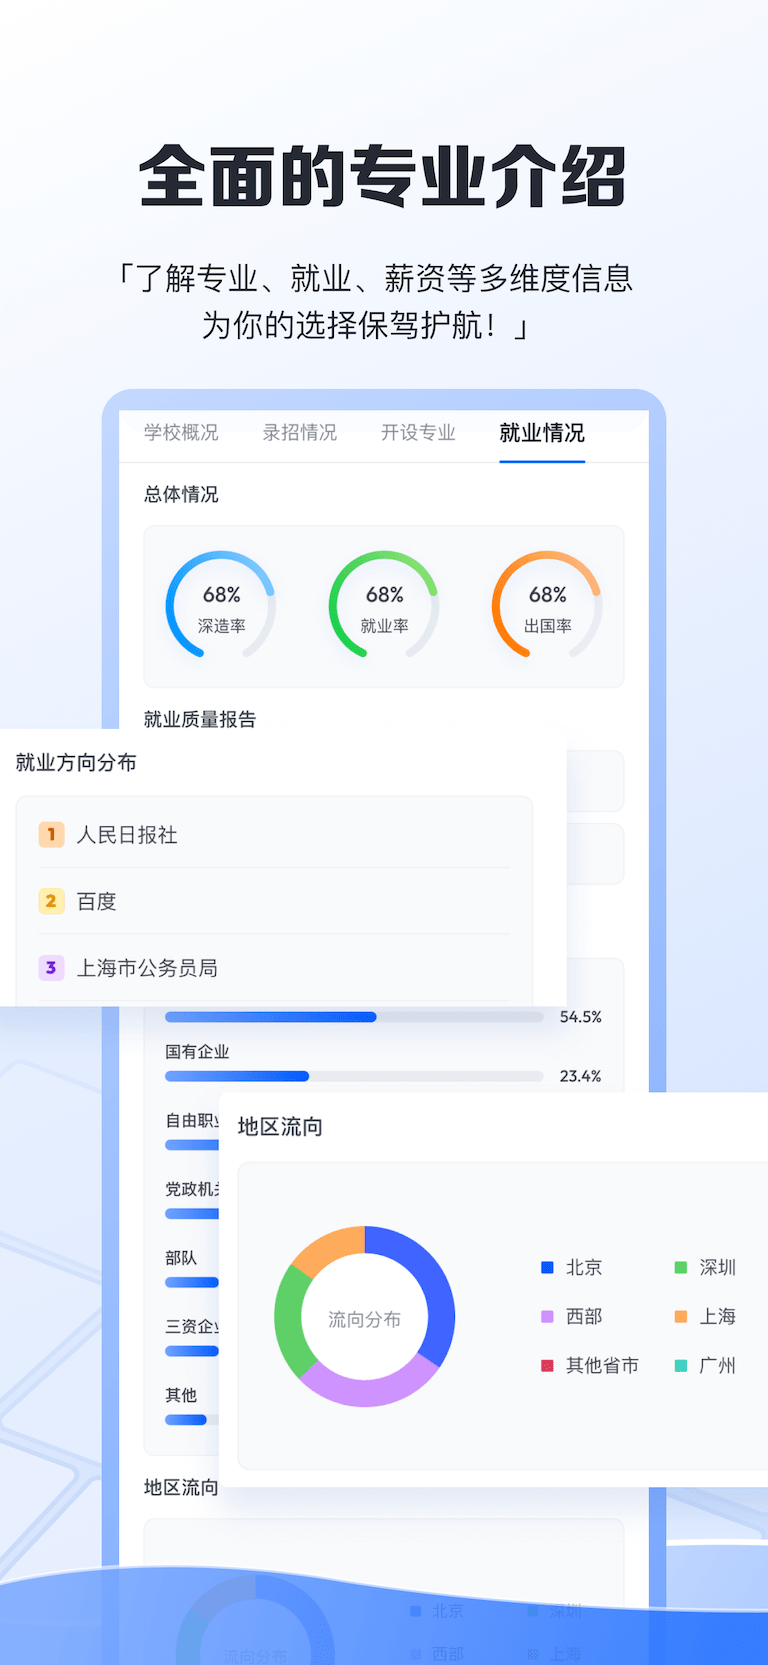This screenshot has height=1665, width=768.
Task: Click the orange 出国率 ring gauge
Action: click(x=547, y=605)
